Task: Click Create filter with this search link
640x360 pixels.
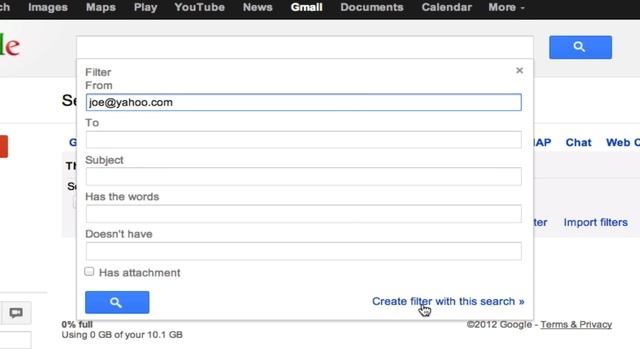Action: (x=448, y=301)
